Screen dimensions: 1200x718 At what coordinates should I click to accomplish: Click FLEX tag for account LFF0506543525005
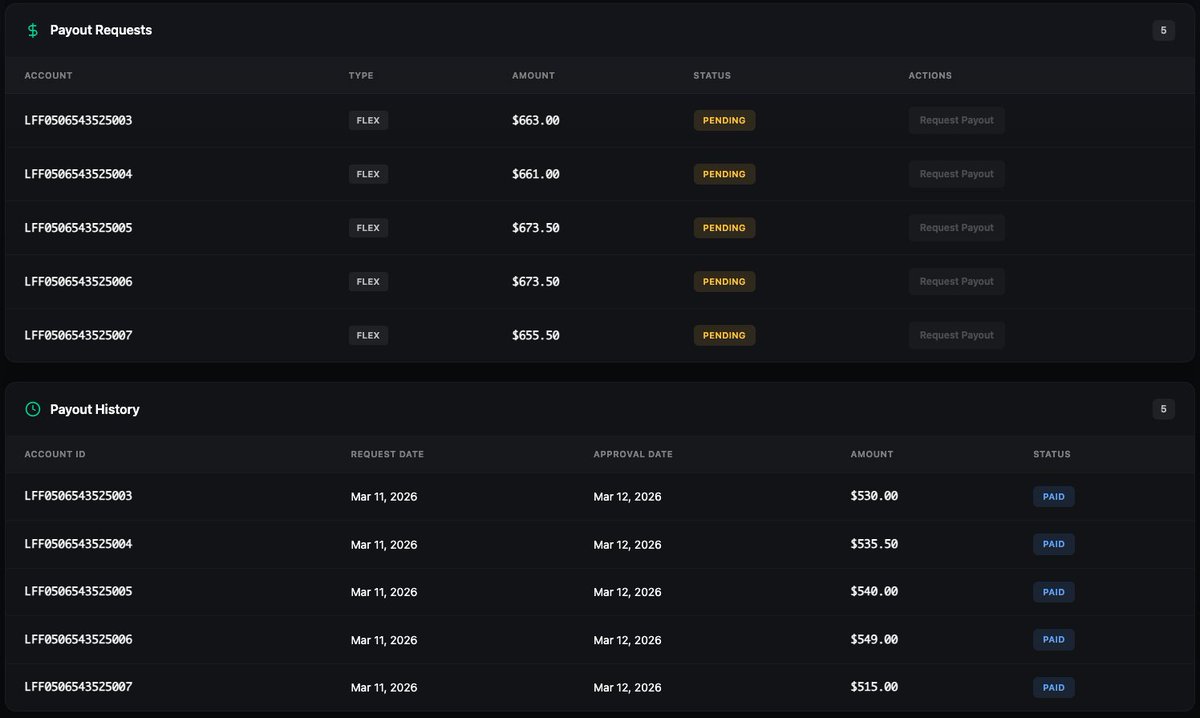[x=368, y=228]
